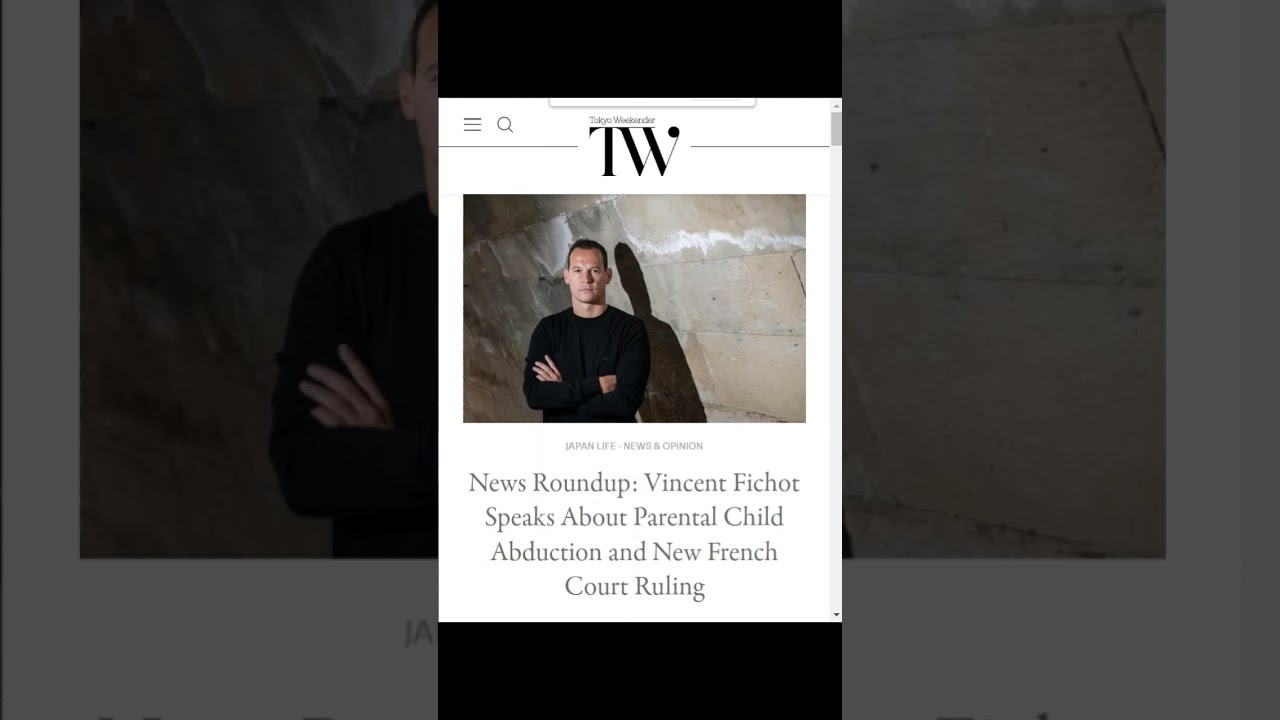This screenshot has height=720, width=1280.
Task: Click the small Tokyo Weekender wordmark
Action: click(622, 120)
